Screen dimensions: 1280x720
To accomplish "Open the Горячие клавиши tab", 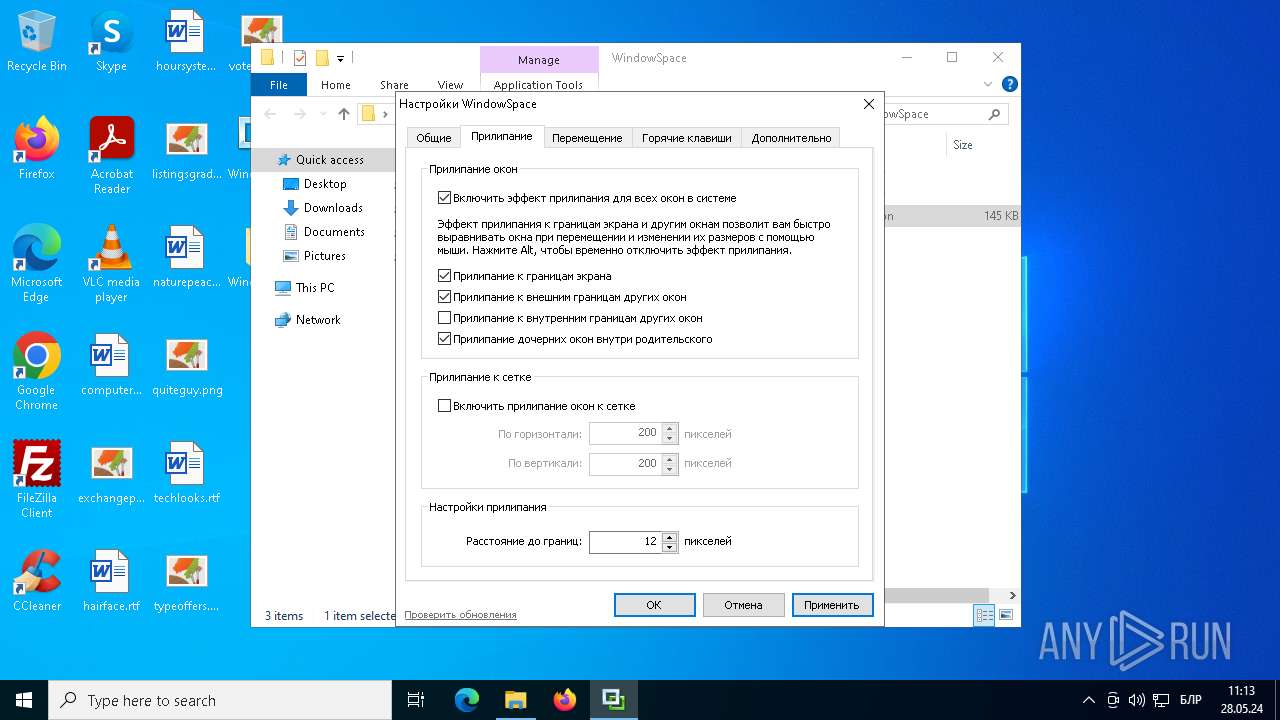I will click(687, 138).
